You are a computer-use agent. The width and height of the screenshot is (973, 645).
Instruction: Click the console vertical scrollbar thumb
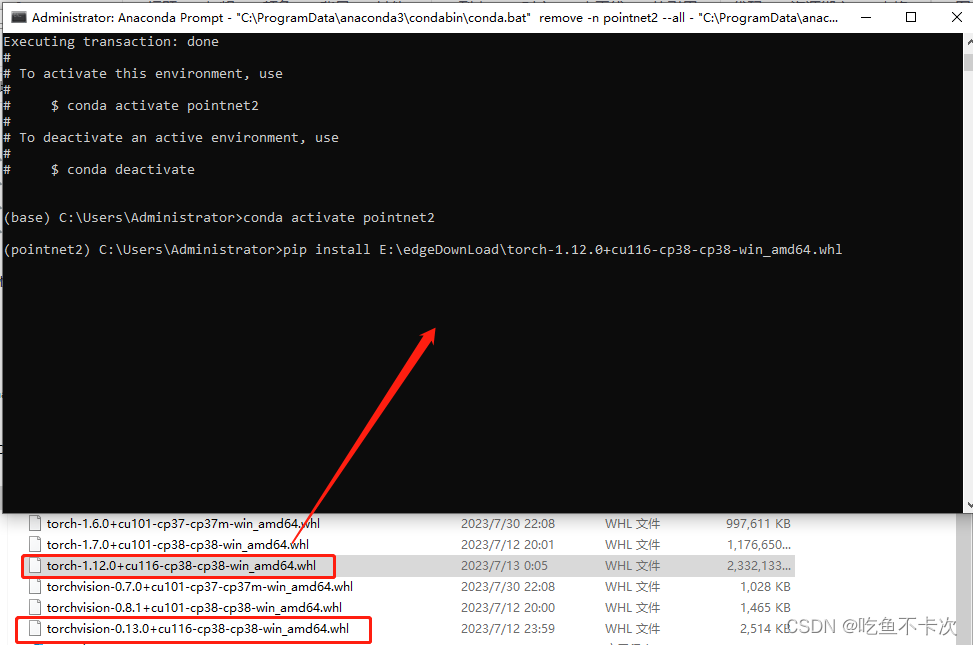pyautogui.click(x=968, y=63)
